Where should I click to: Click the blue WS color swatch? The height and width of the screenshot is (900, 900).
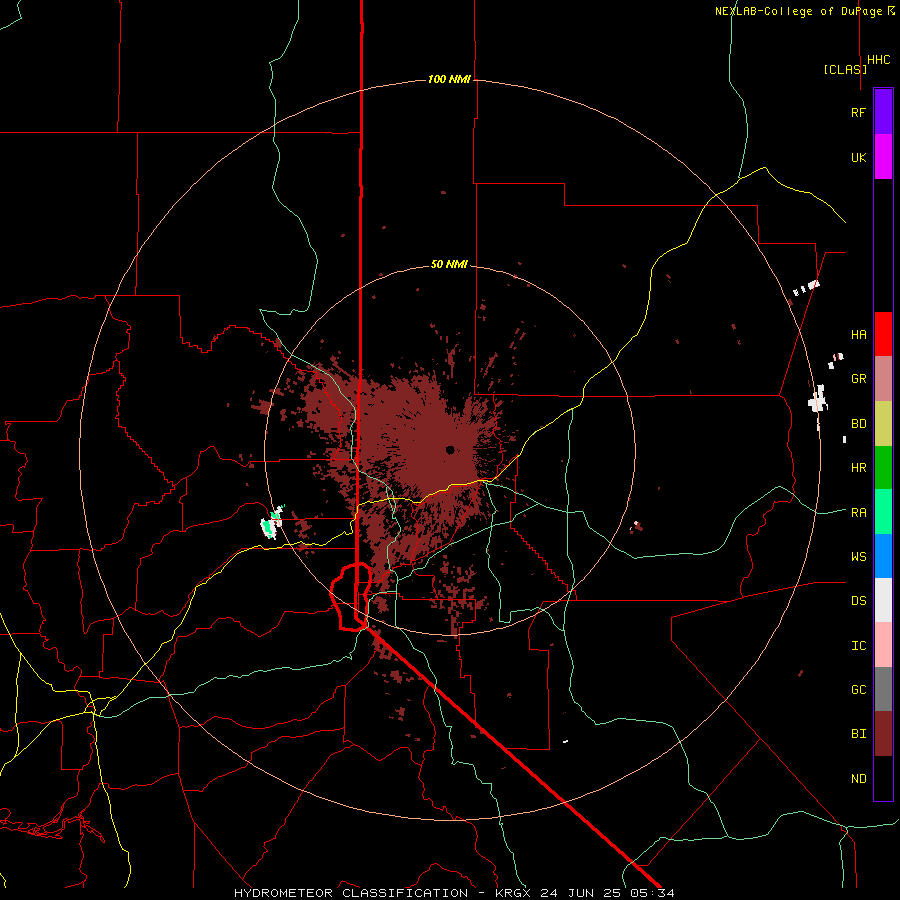point(883,556)
